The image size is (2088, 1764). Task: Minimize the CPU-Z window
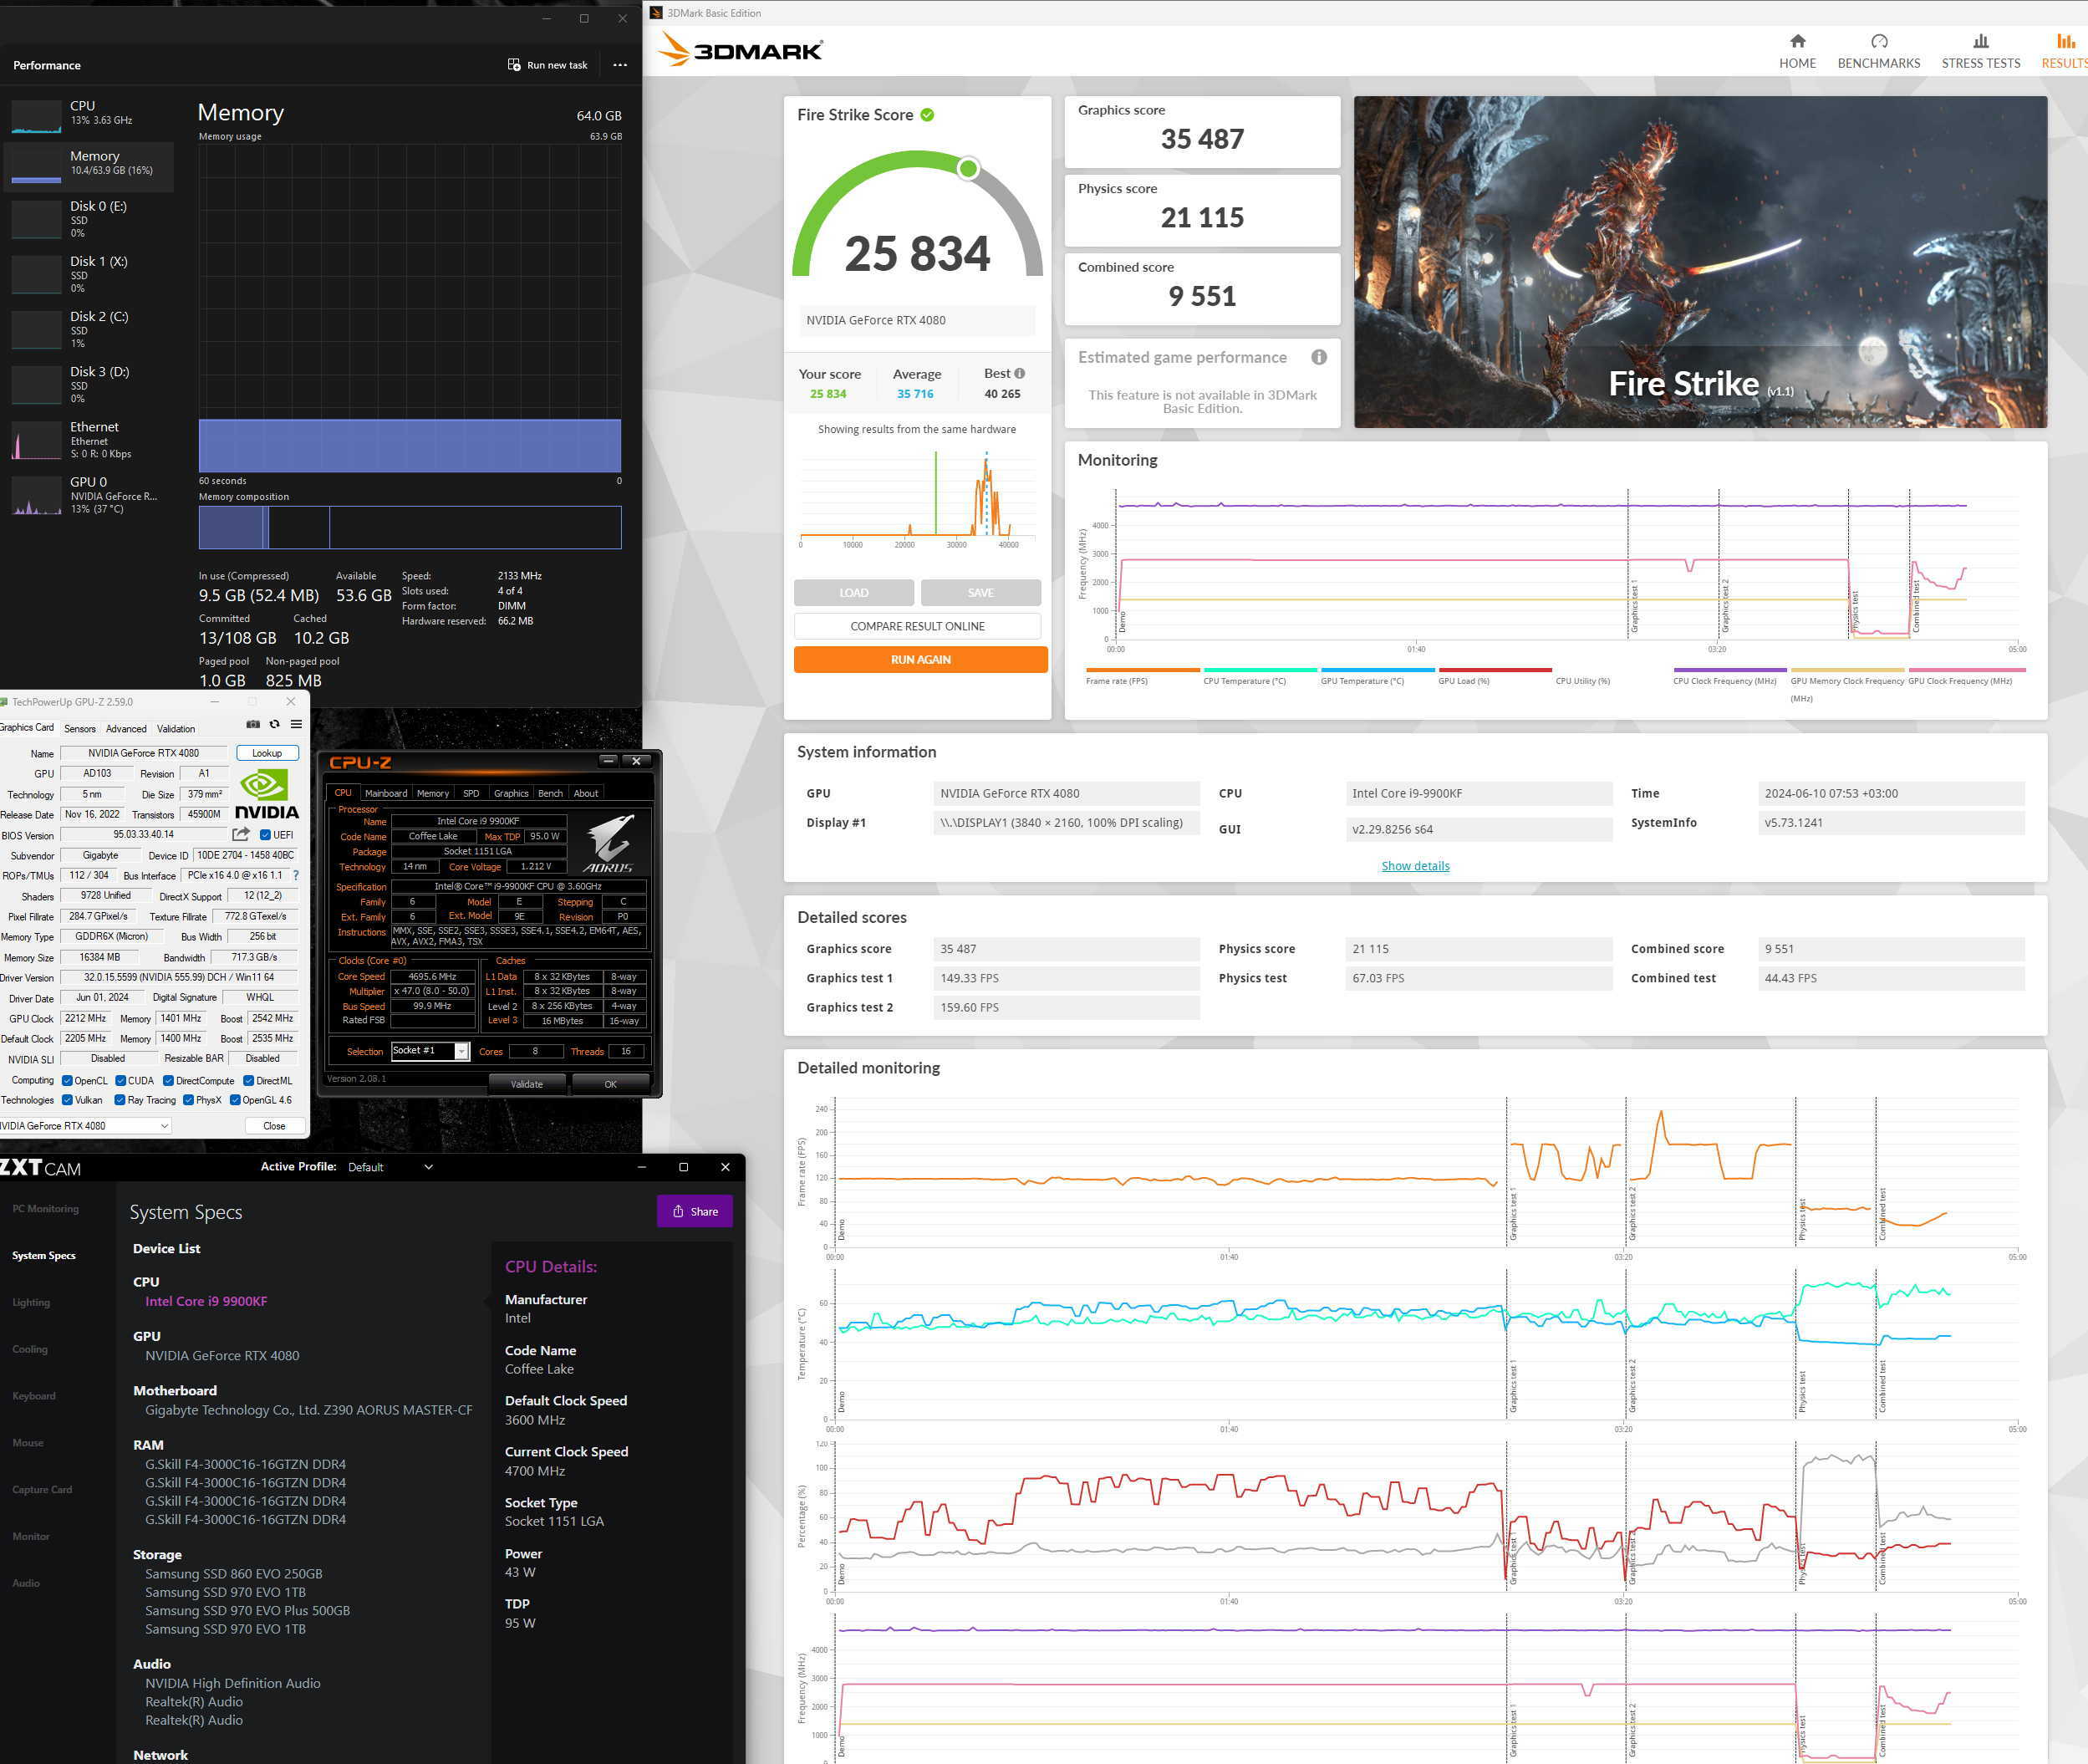607,761
